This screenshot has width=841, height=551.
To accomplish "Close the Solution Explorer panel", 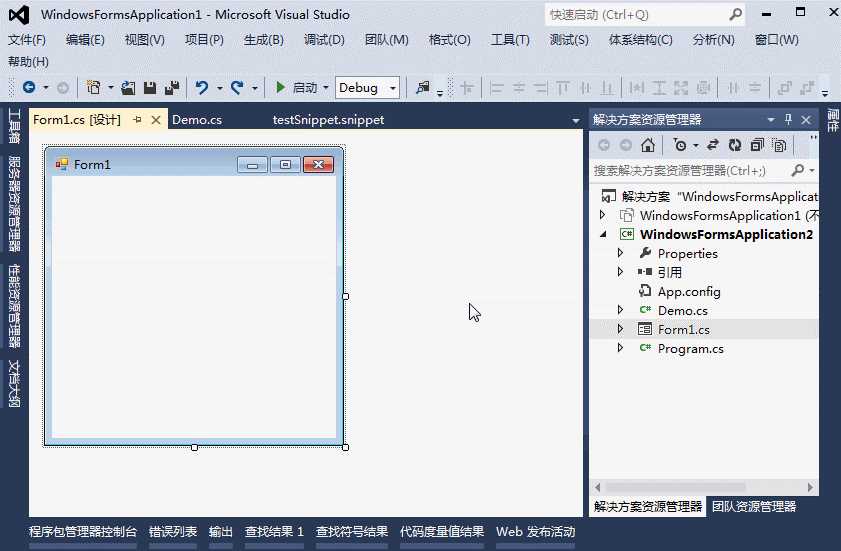I will pyautogui.click(x=806, y=120).
